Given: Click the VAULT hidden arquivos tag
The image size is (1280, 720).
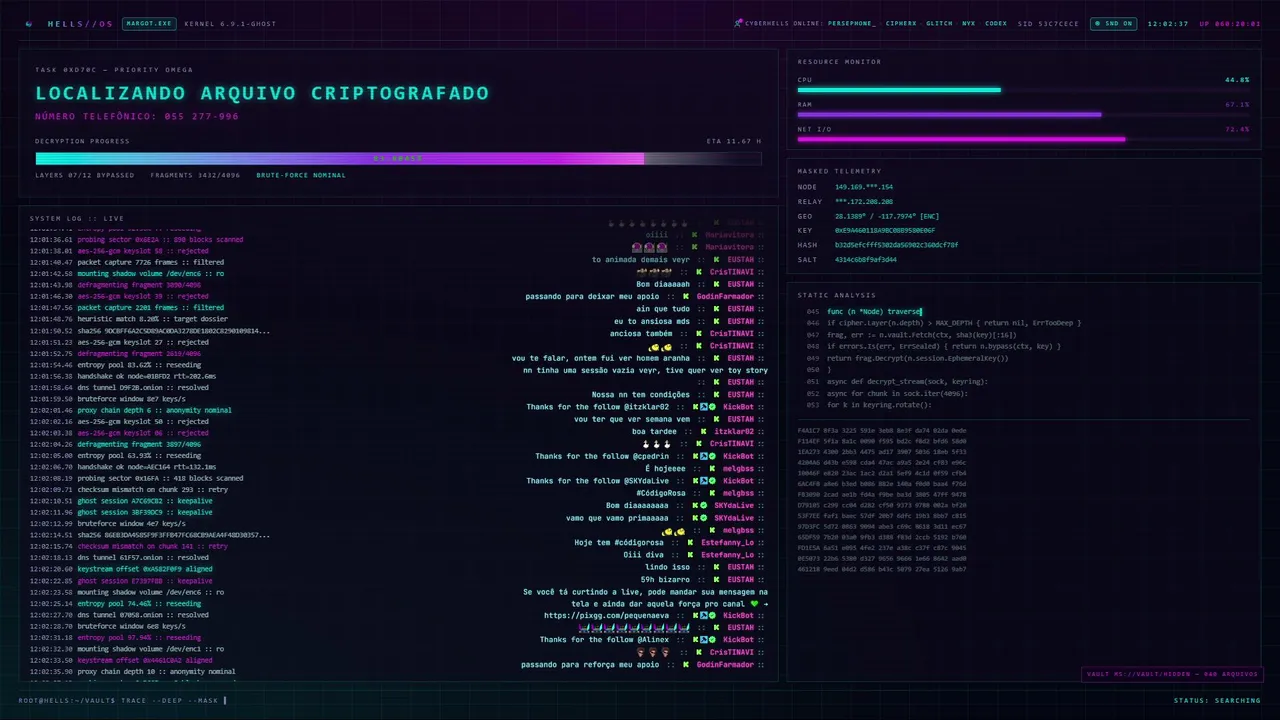Looking at the screenshot, I should 1170,674.
